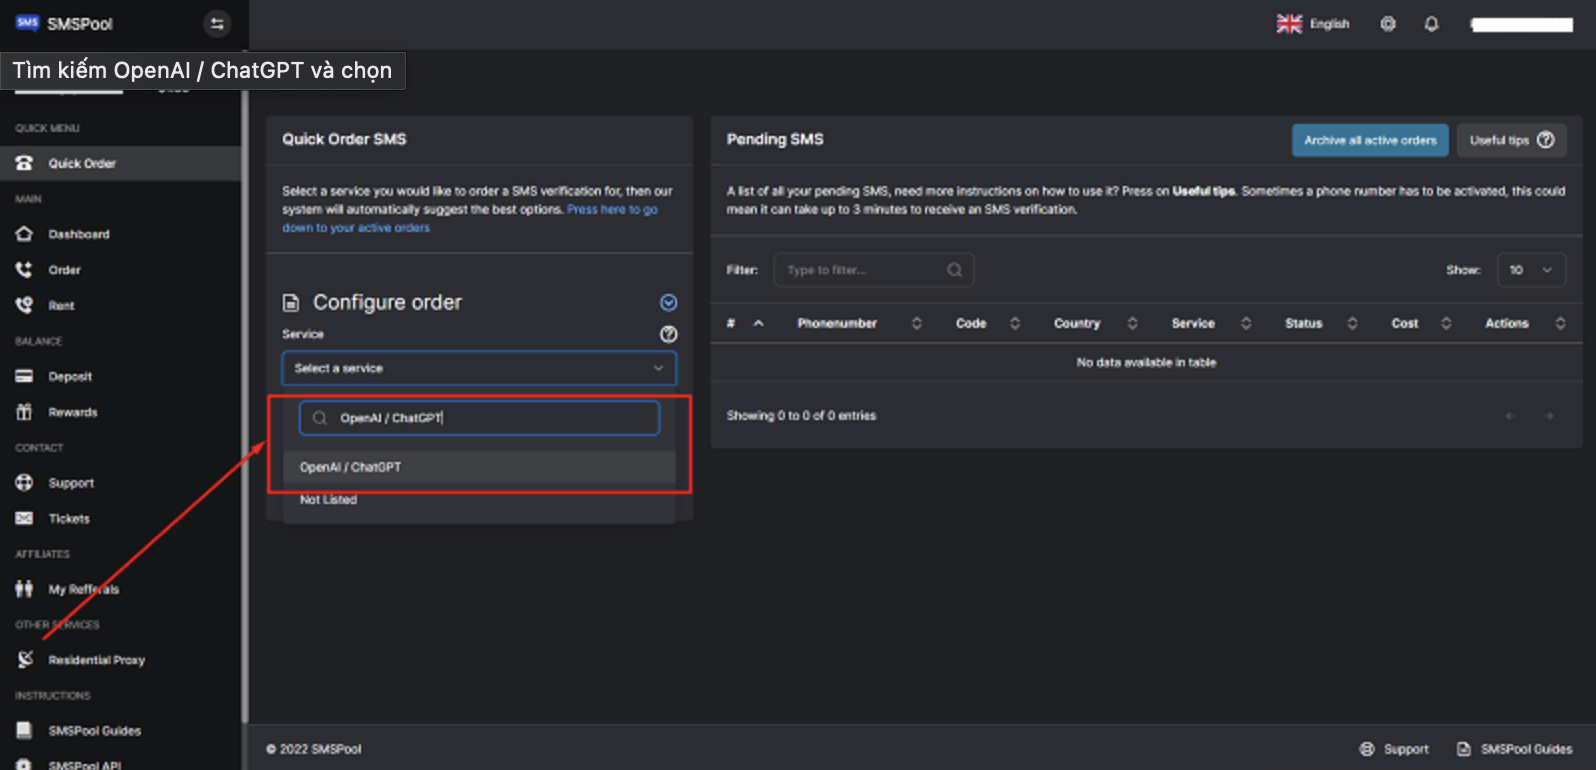Collapse the Configure order section

pos(669,303)
